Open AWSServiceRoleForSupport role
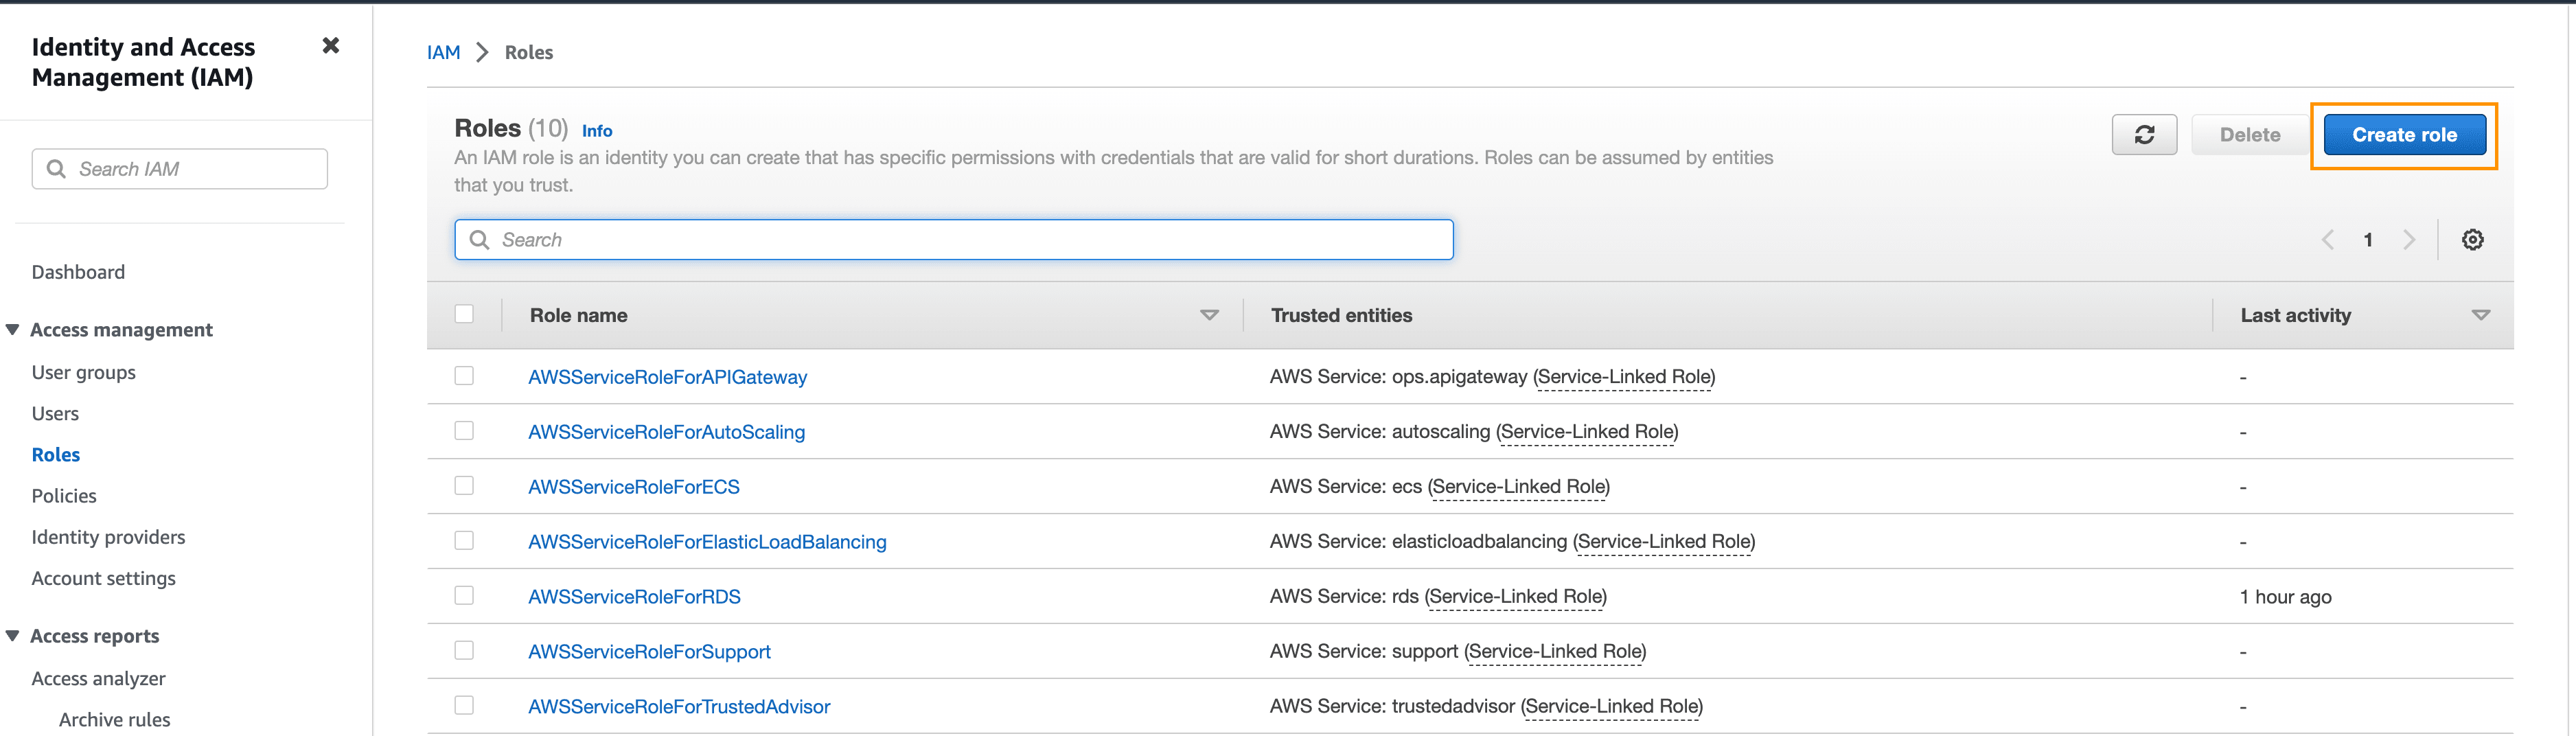The height and width of the screenshot is (736, 2576). click(649, 652)
